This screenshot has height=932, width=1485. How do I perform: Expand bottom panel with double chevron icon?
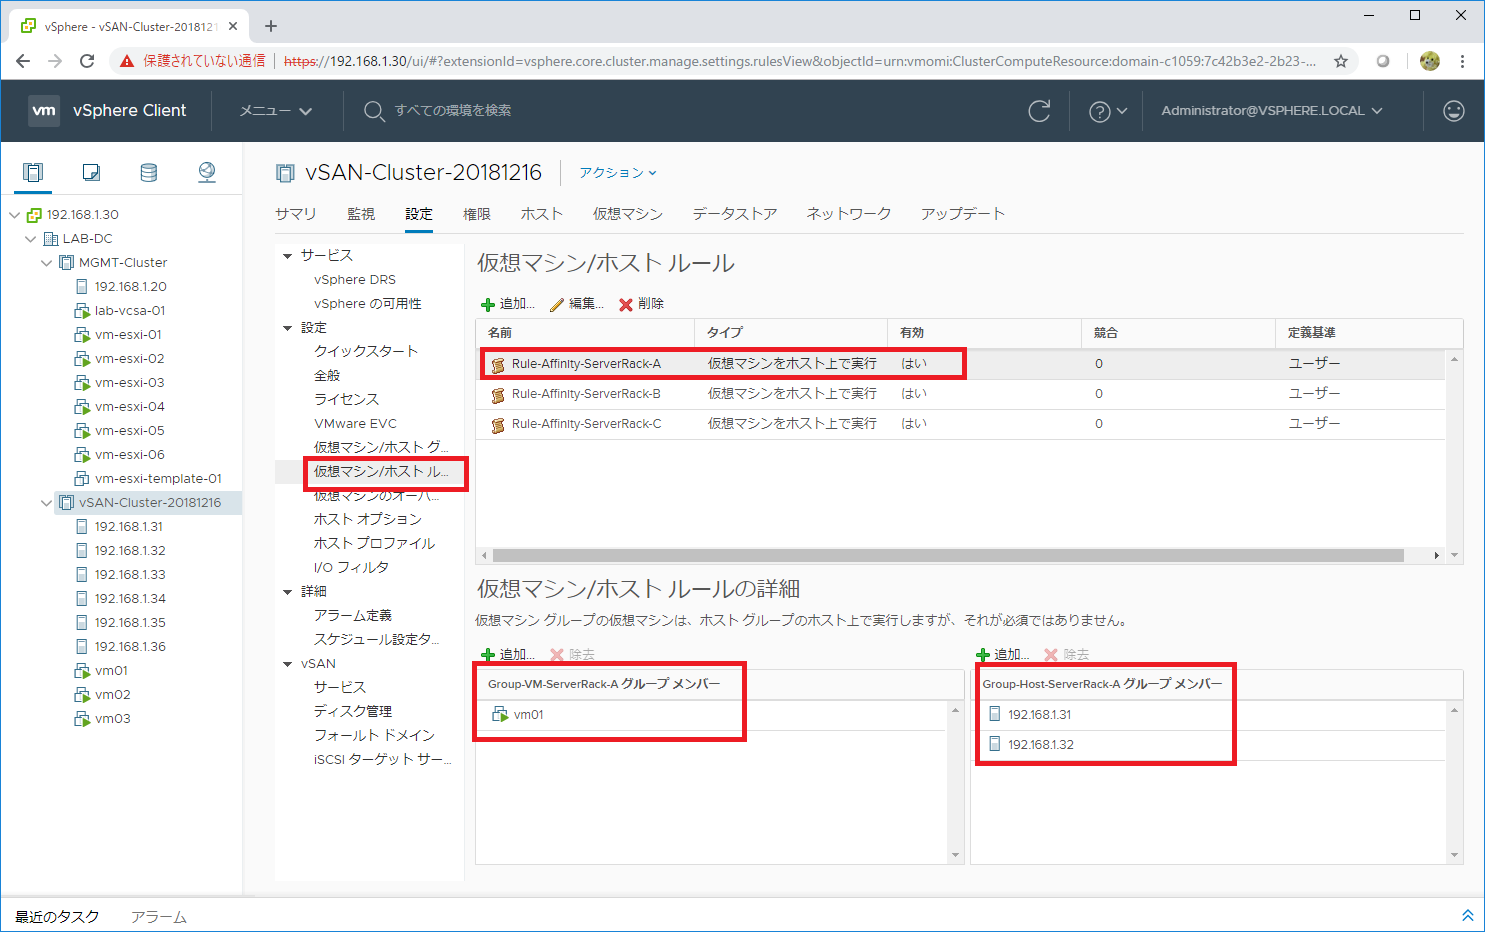(1468, 915)
